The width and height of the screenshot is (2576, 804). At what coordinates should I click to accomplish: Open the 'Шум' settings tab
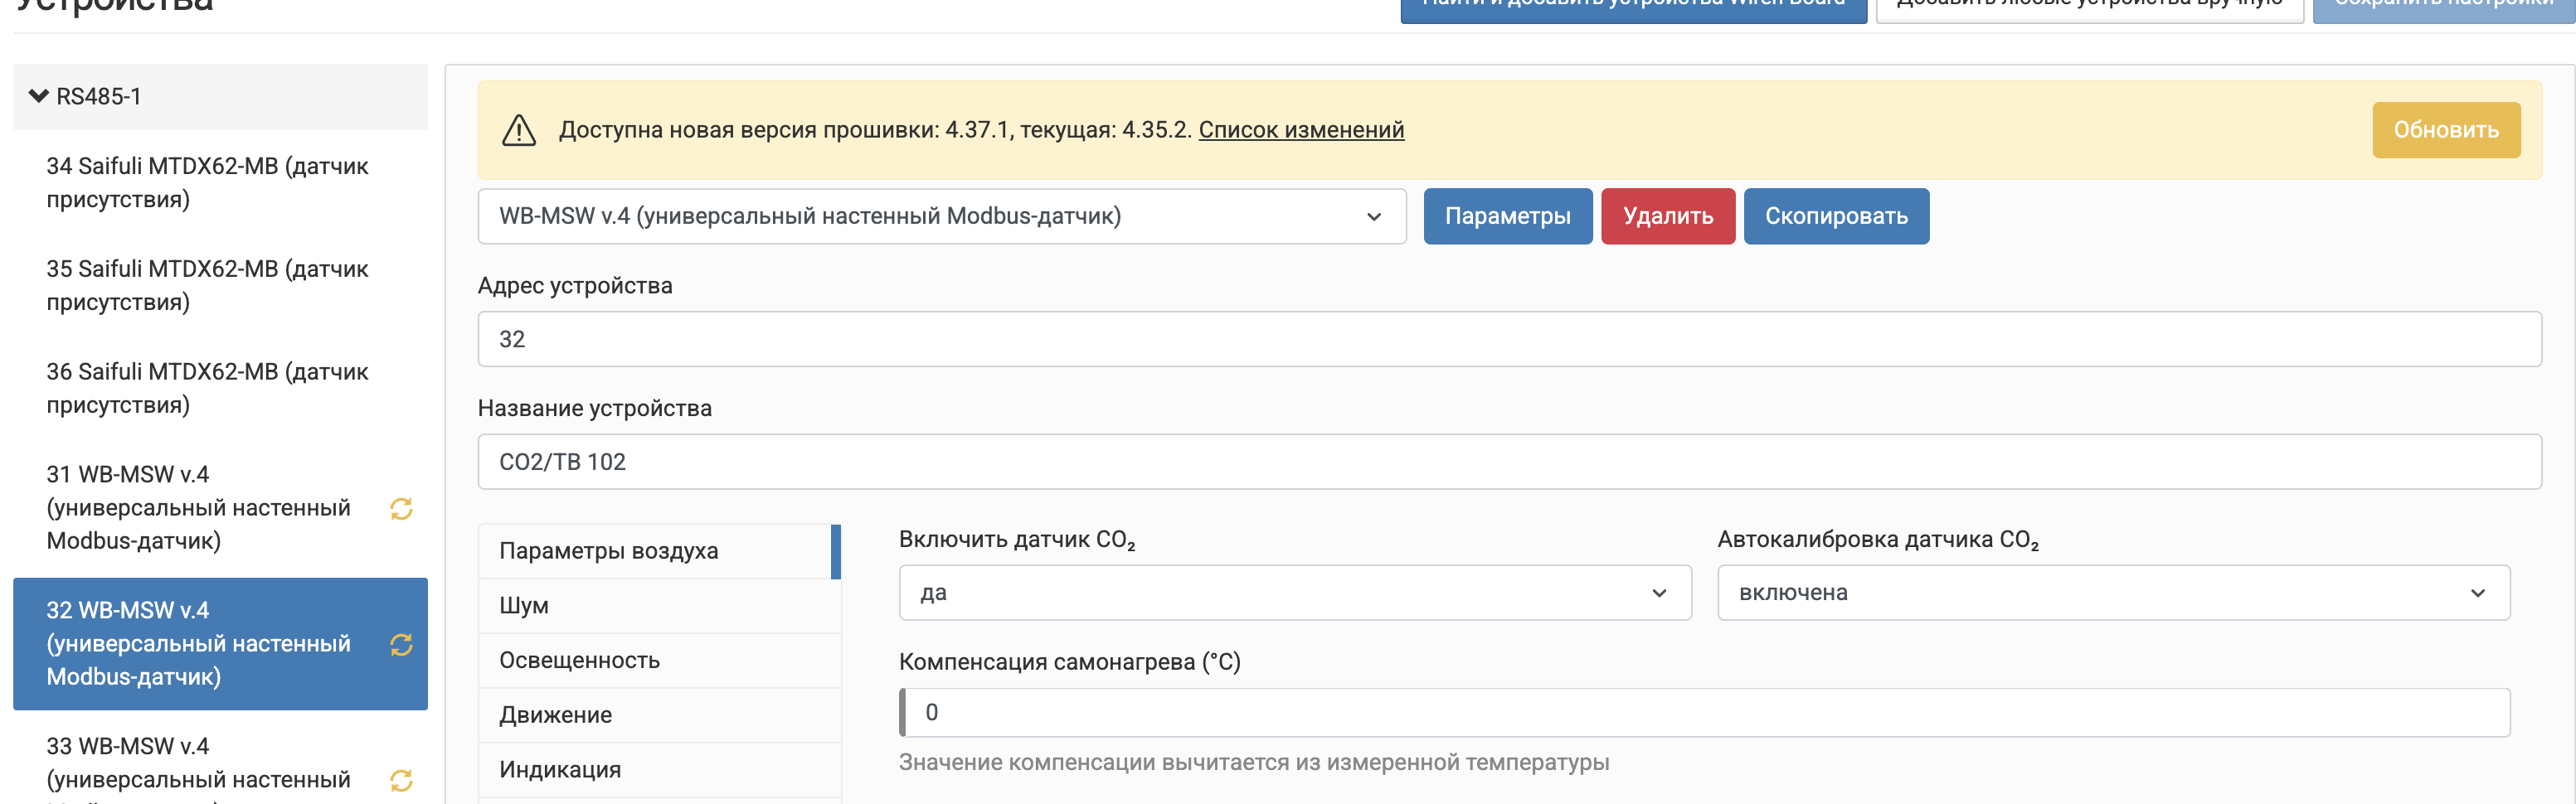pos(659,606)
